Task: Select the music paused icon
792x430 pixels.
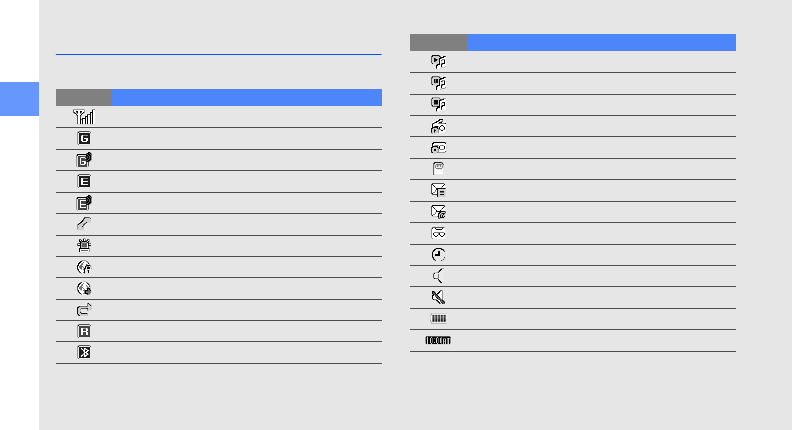Action: pyautogui.click(x=438, y=83)
